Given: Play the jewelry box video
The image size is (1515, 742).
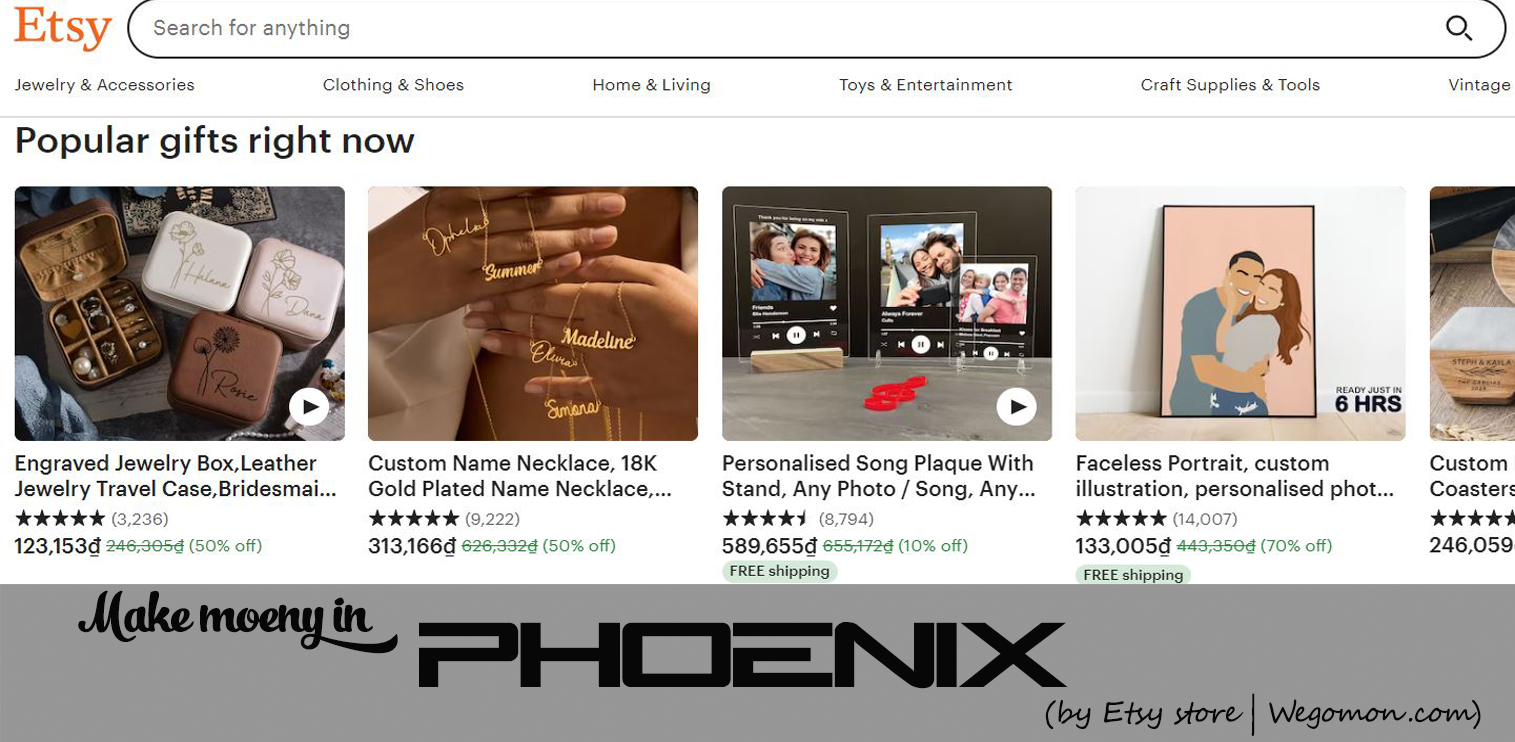Looking at the screenshot, I should click(x=309, y=407).
